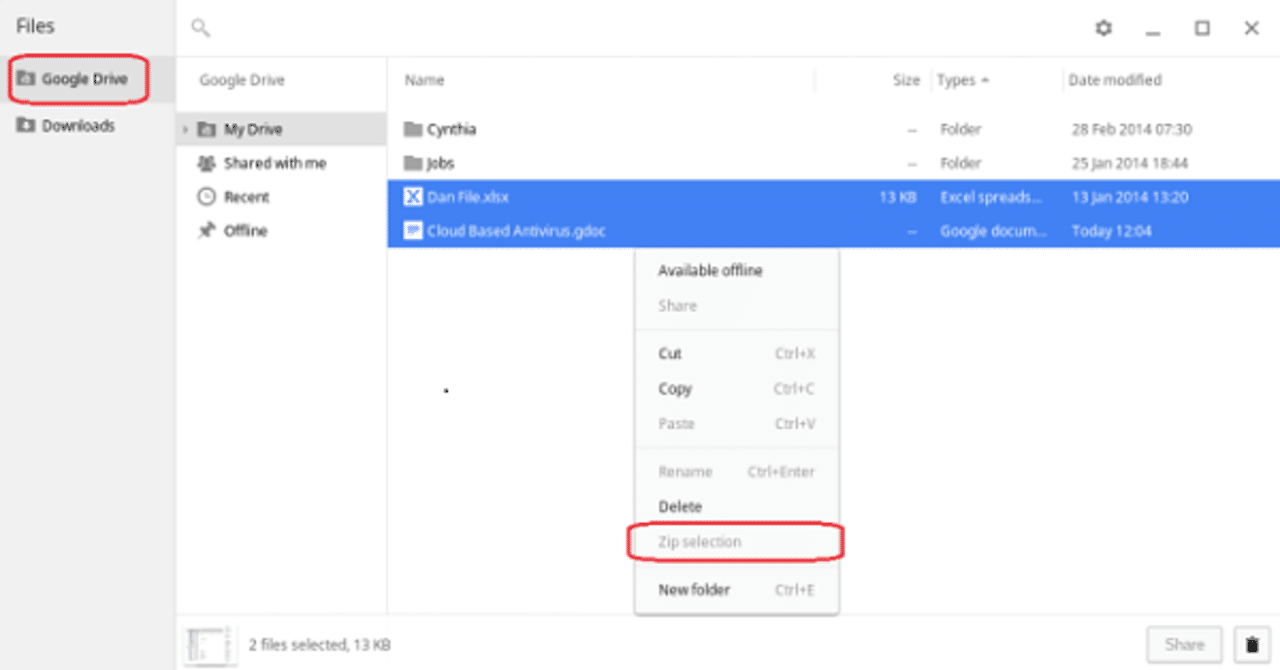
Task: Close the Files window
Action: (x=1251, y=28)
